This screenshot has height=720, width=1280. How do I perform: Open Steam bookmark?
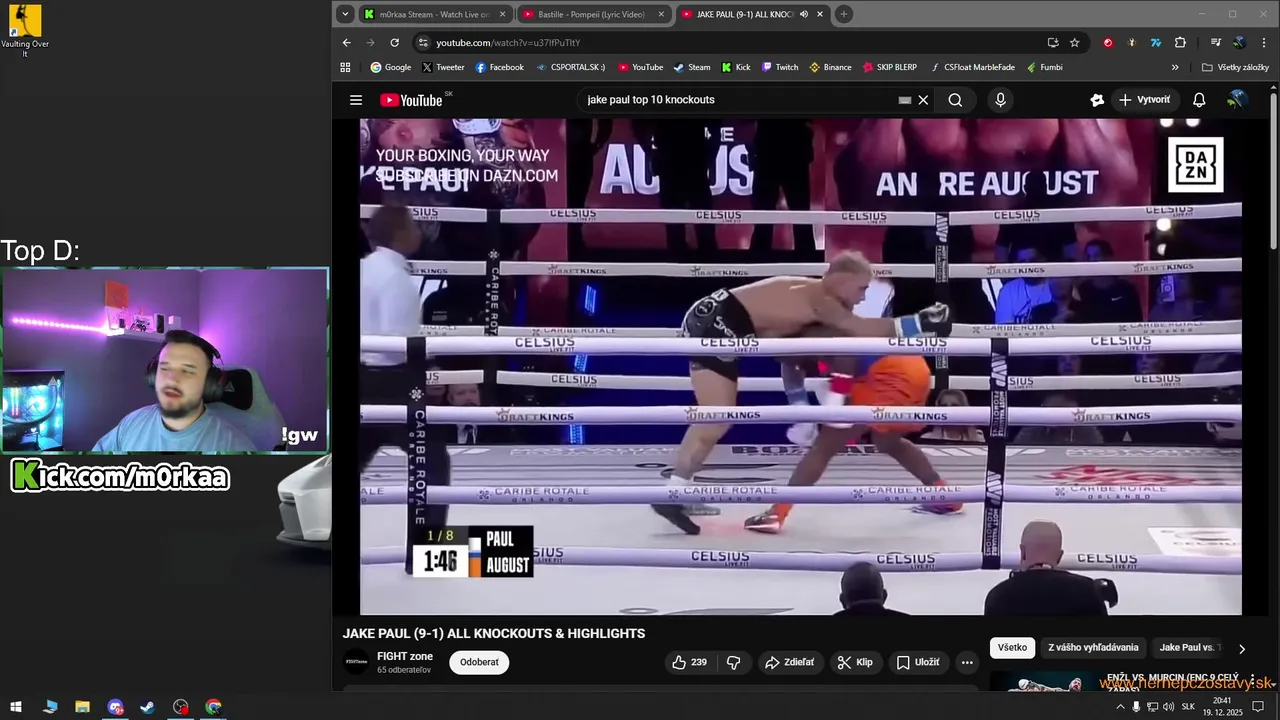click(692, 67)
